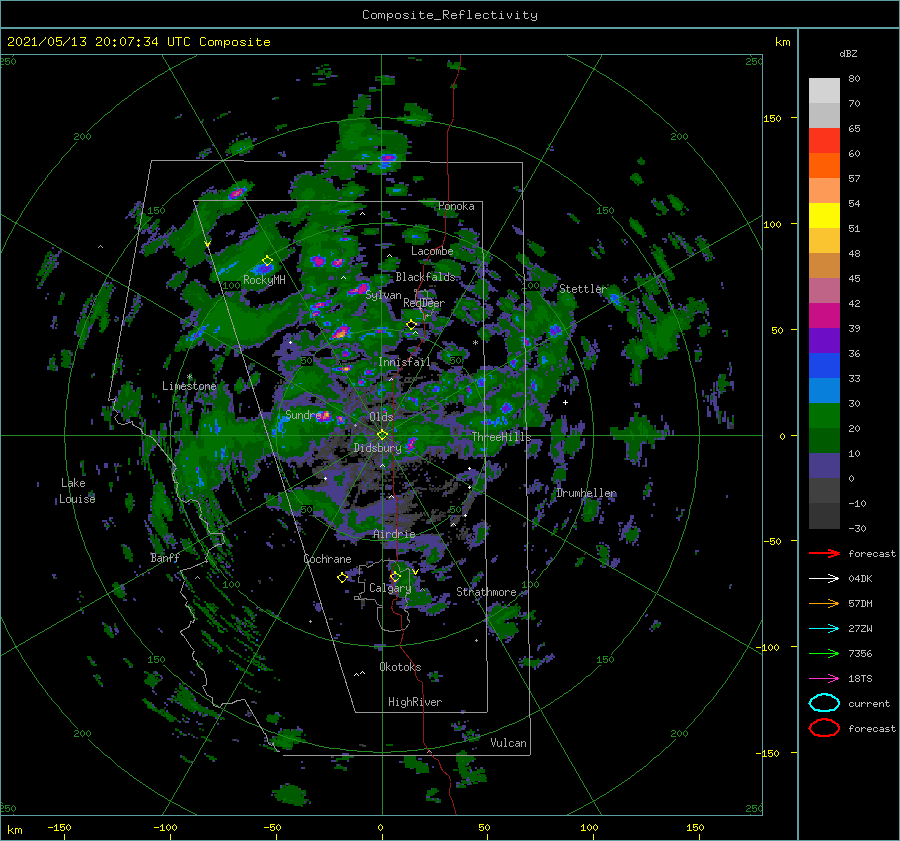Viewport: 900px width, 841px height.
Task: Click the Ponoka city label
Action: point(456,206)
